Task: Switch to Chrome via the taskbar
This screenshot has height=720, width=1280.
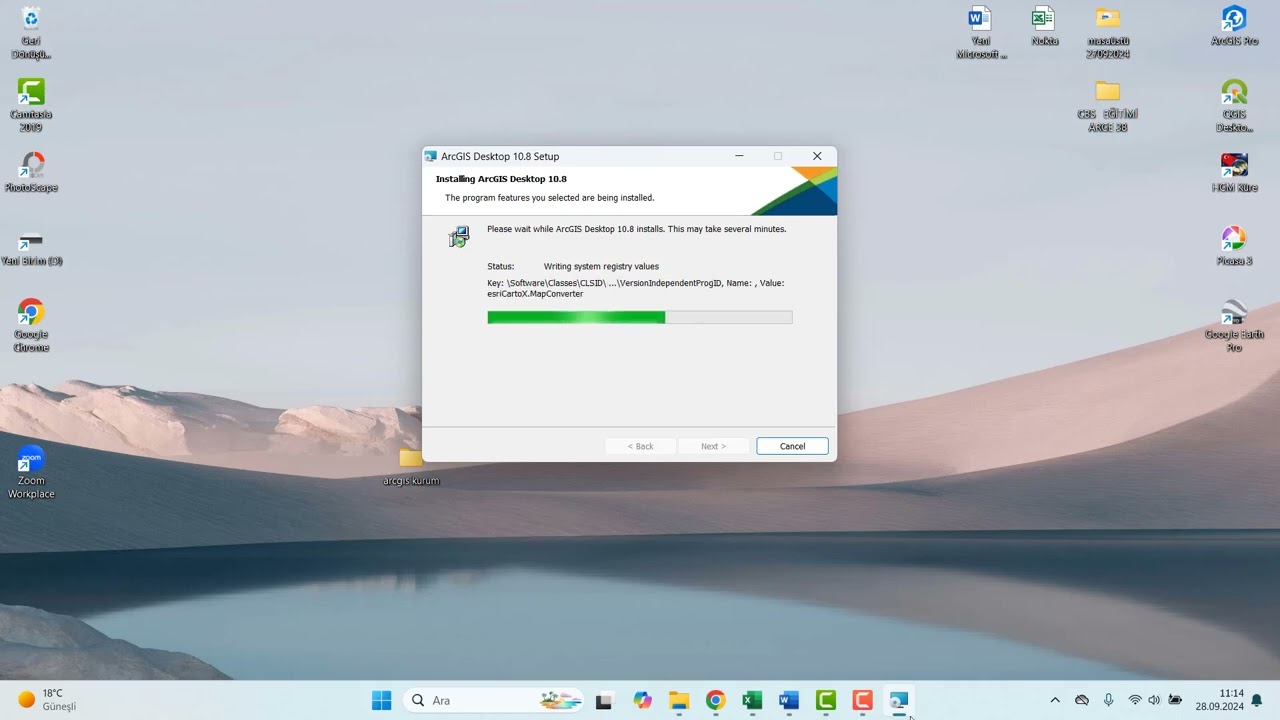Action: coord(716,701)
